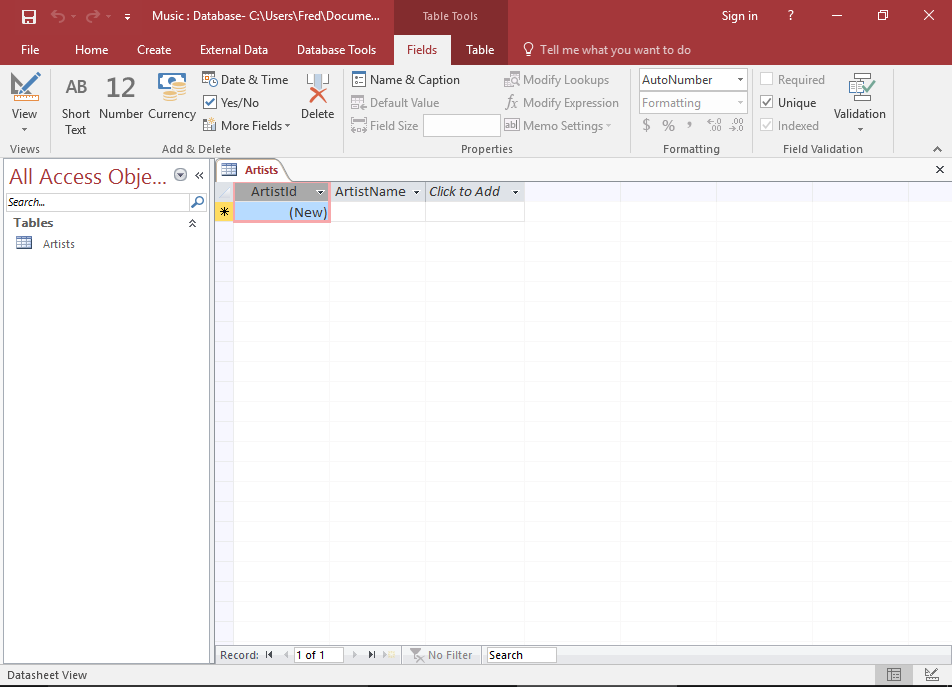
Task: Go to last record
Action: (372, 655)
